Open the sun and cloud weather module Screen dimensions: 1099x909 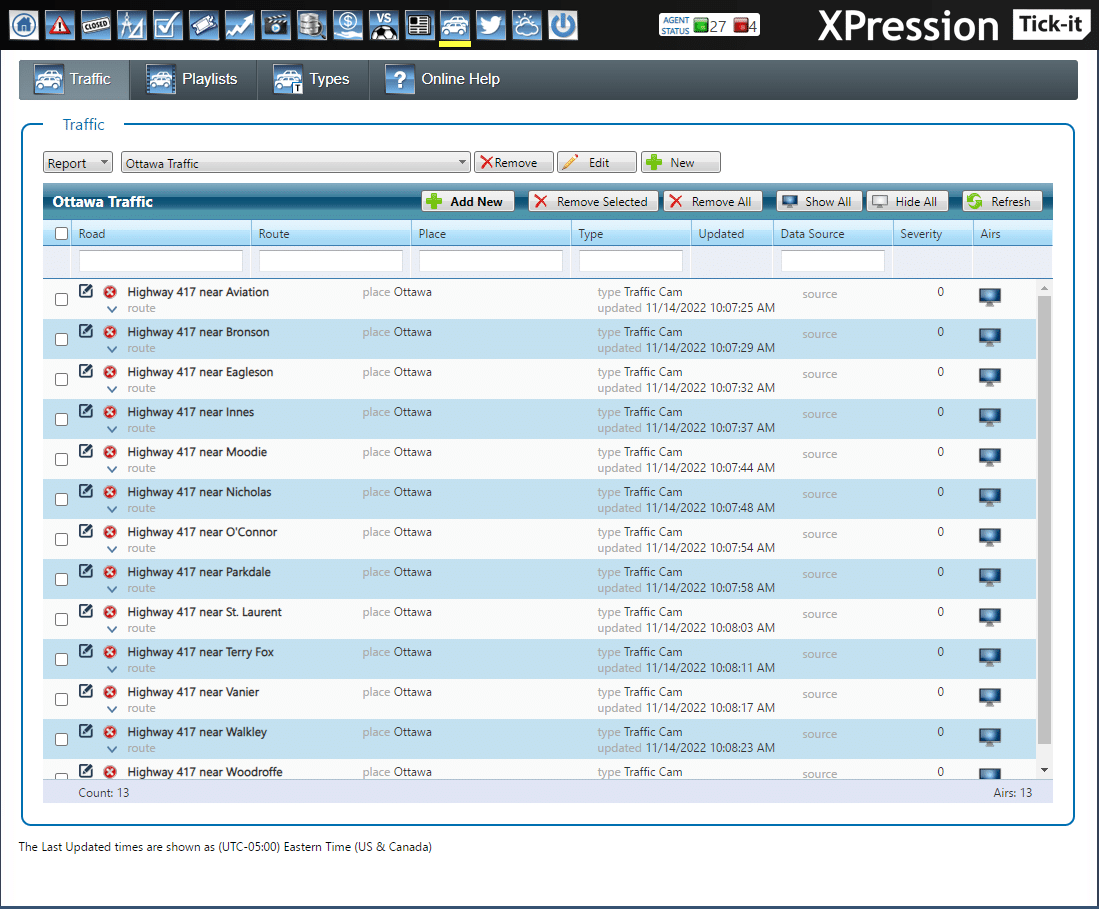[x=527, y=26]
